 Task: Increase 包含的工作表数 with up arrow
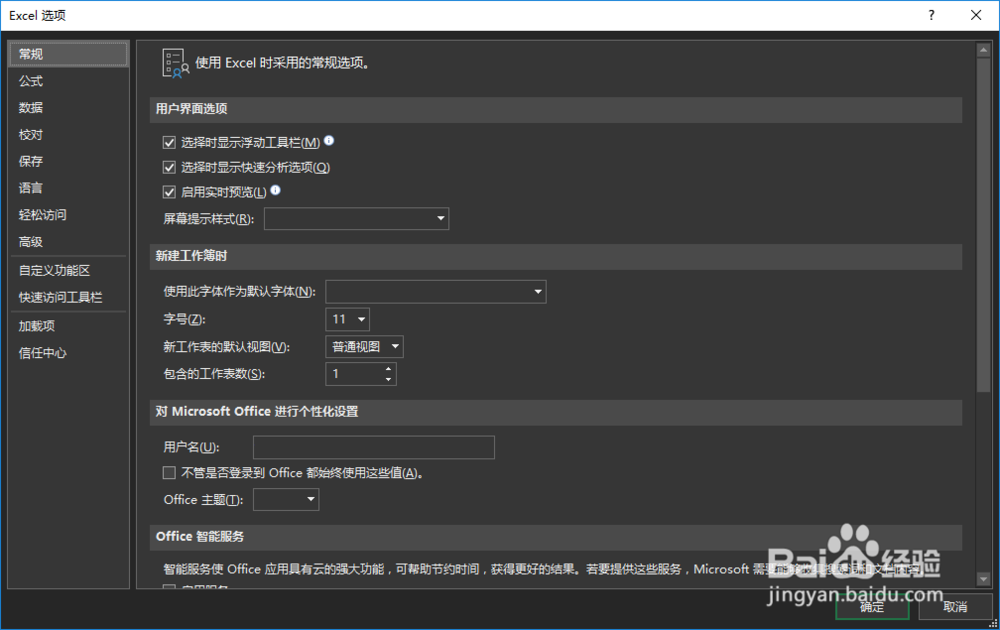(x=388, y=369)
